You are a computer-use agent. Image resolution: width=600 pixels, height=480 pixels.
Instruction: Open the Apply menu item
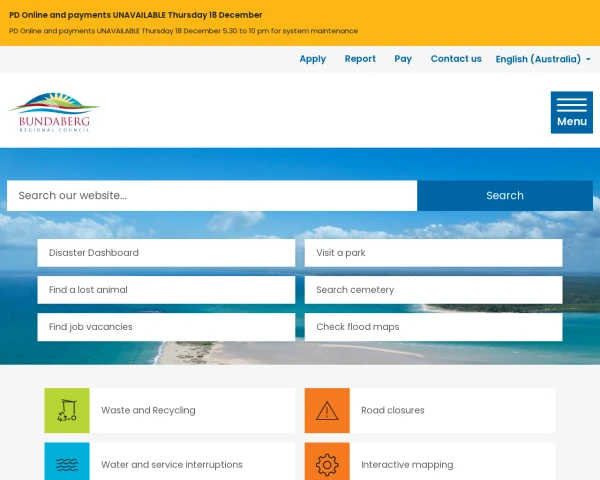click(312, 59)
